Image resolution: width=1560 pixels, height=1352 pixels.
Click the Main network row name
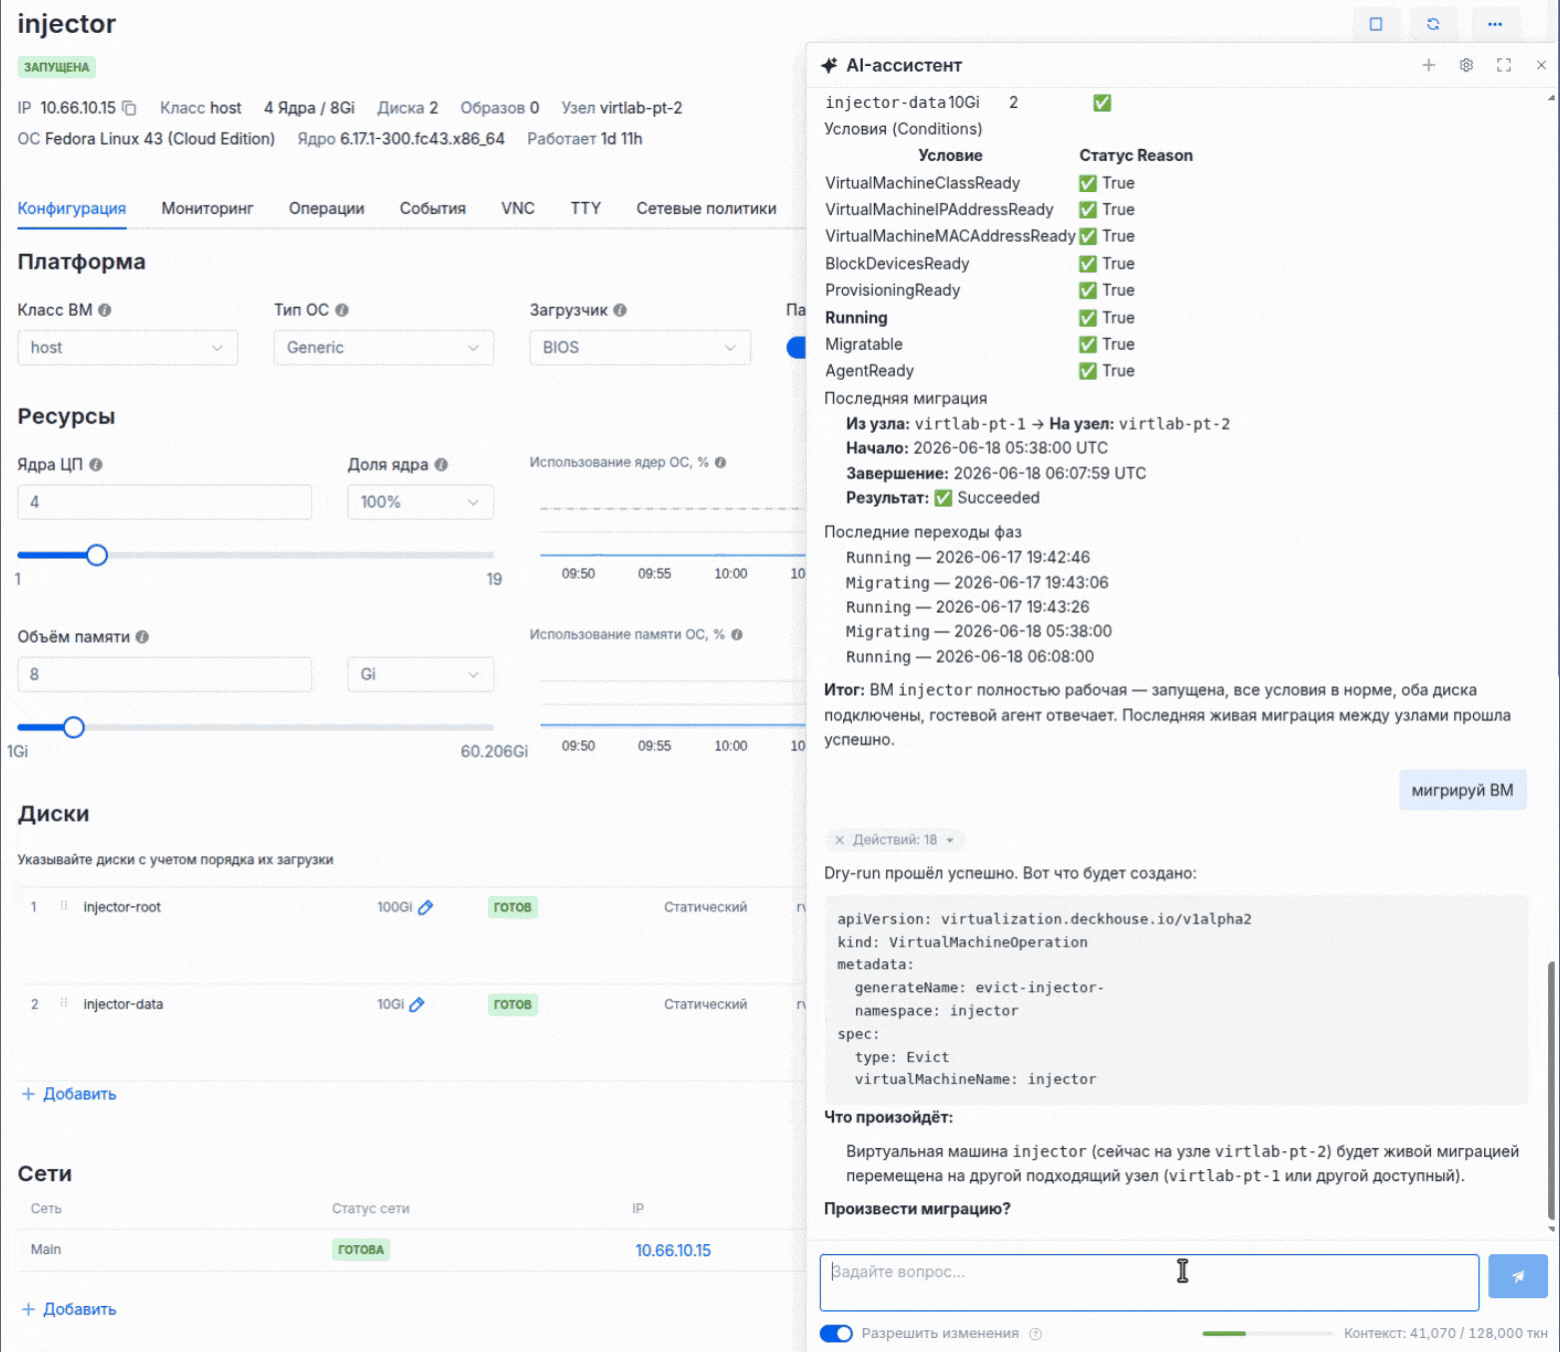[46, 1249]
